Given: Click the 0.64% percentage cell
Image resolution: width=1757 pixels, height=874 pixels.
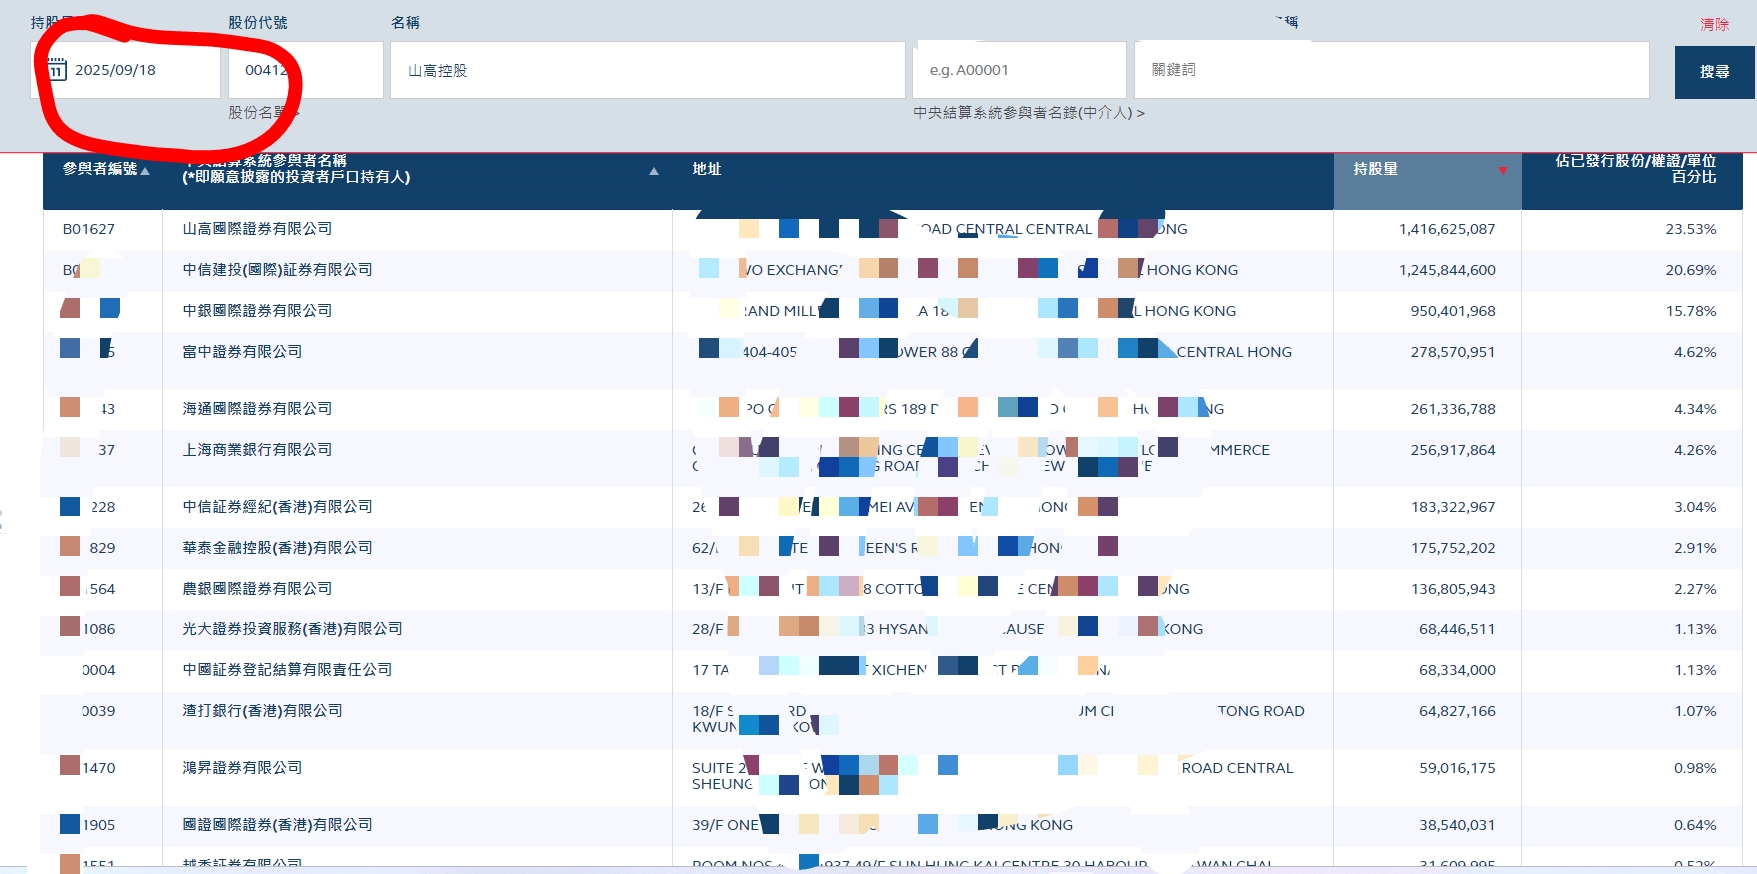Looking at the screenshot, I should (x=1695, y=825).
